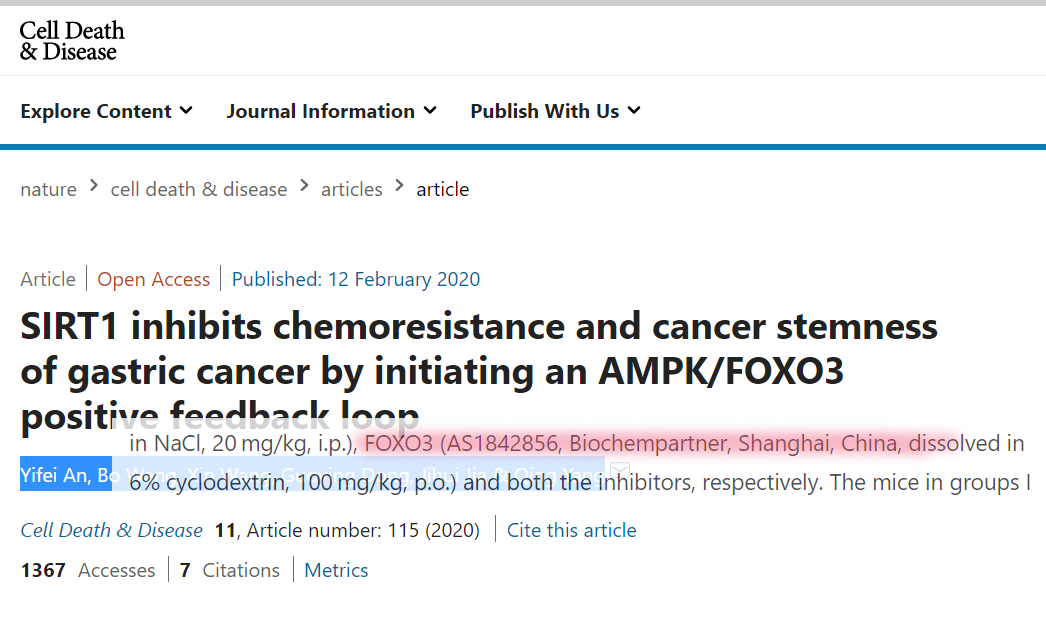Open the Metrics link
Image resolution: width=1046 pixels, height=635 pixels.
(x=336, y=570)
